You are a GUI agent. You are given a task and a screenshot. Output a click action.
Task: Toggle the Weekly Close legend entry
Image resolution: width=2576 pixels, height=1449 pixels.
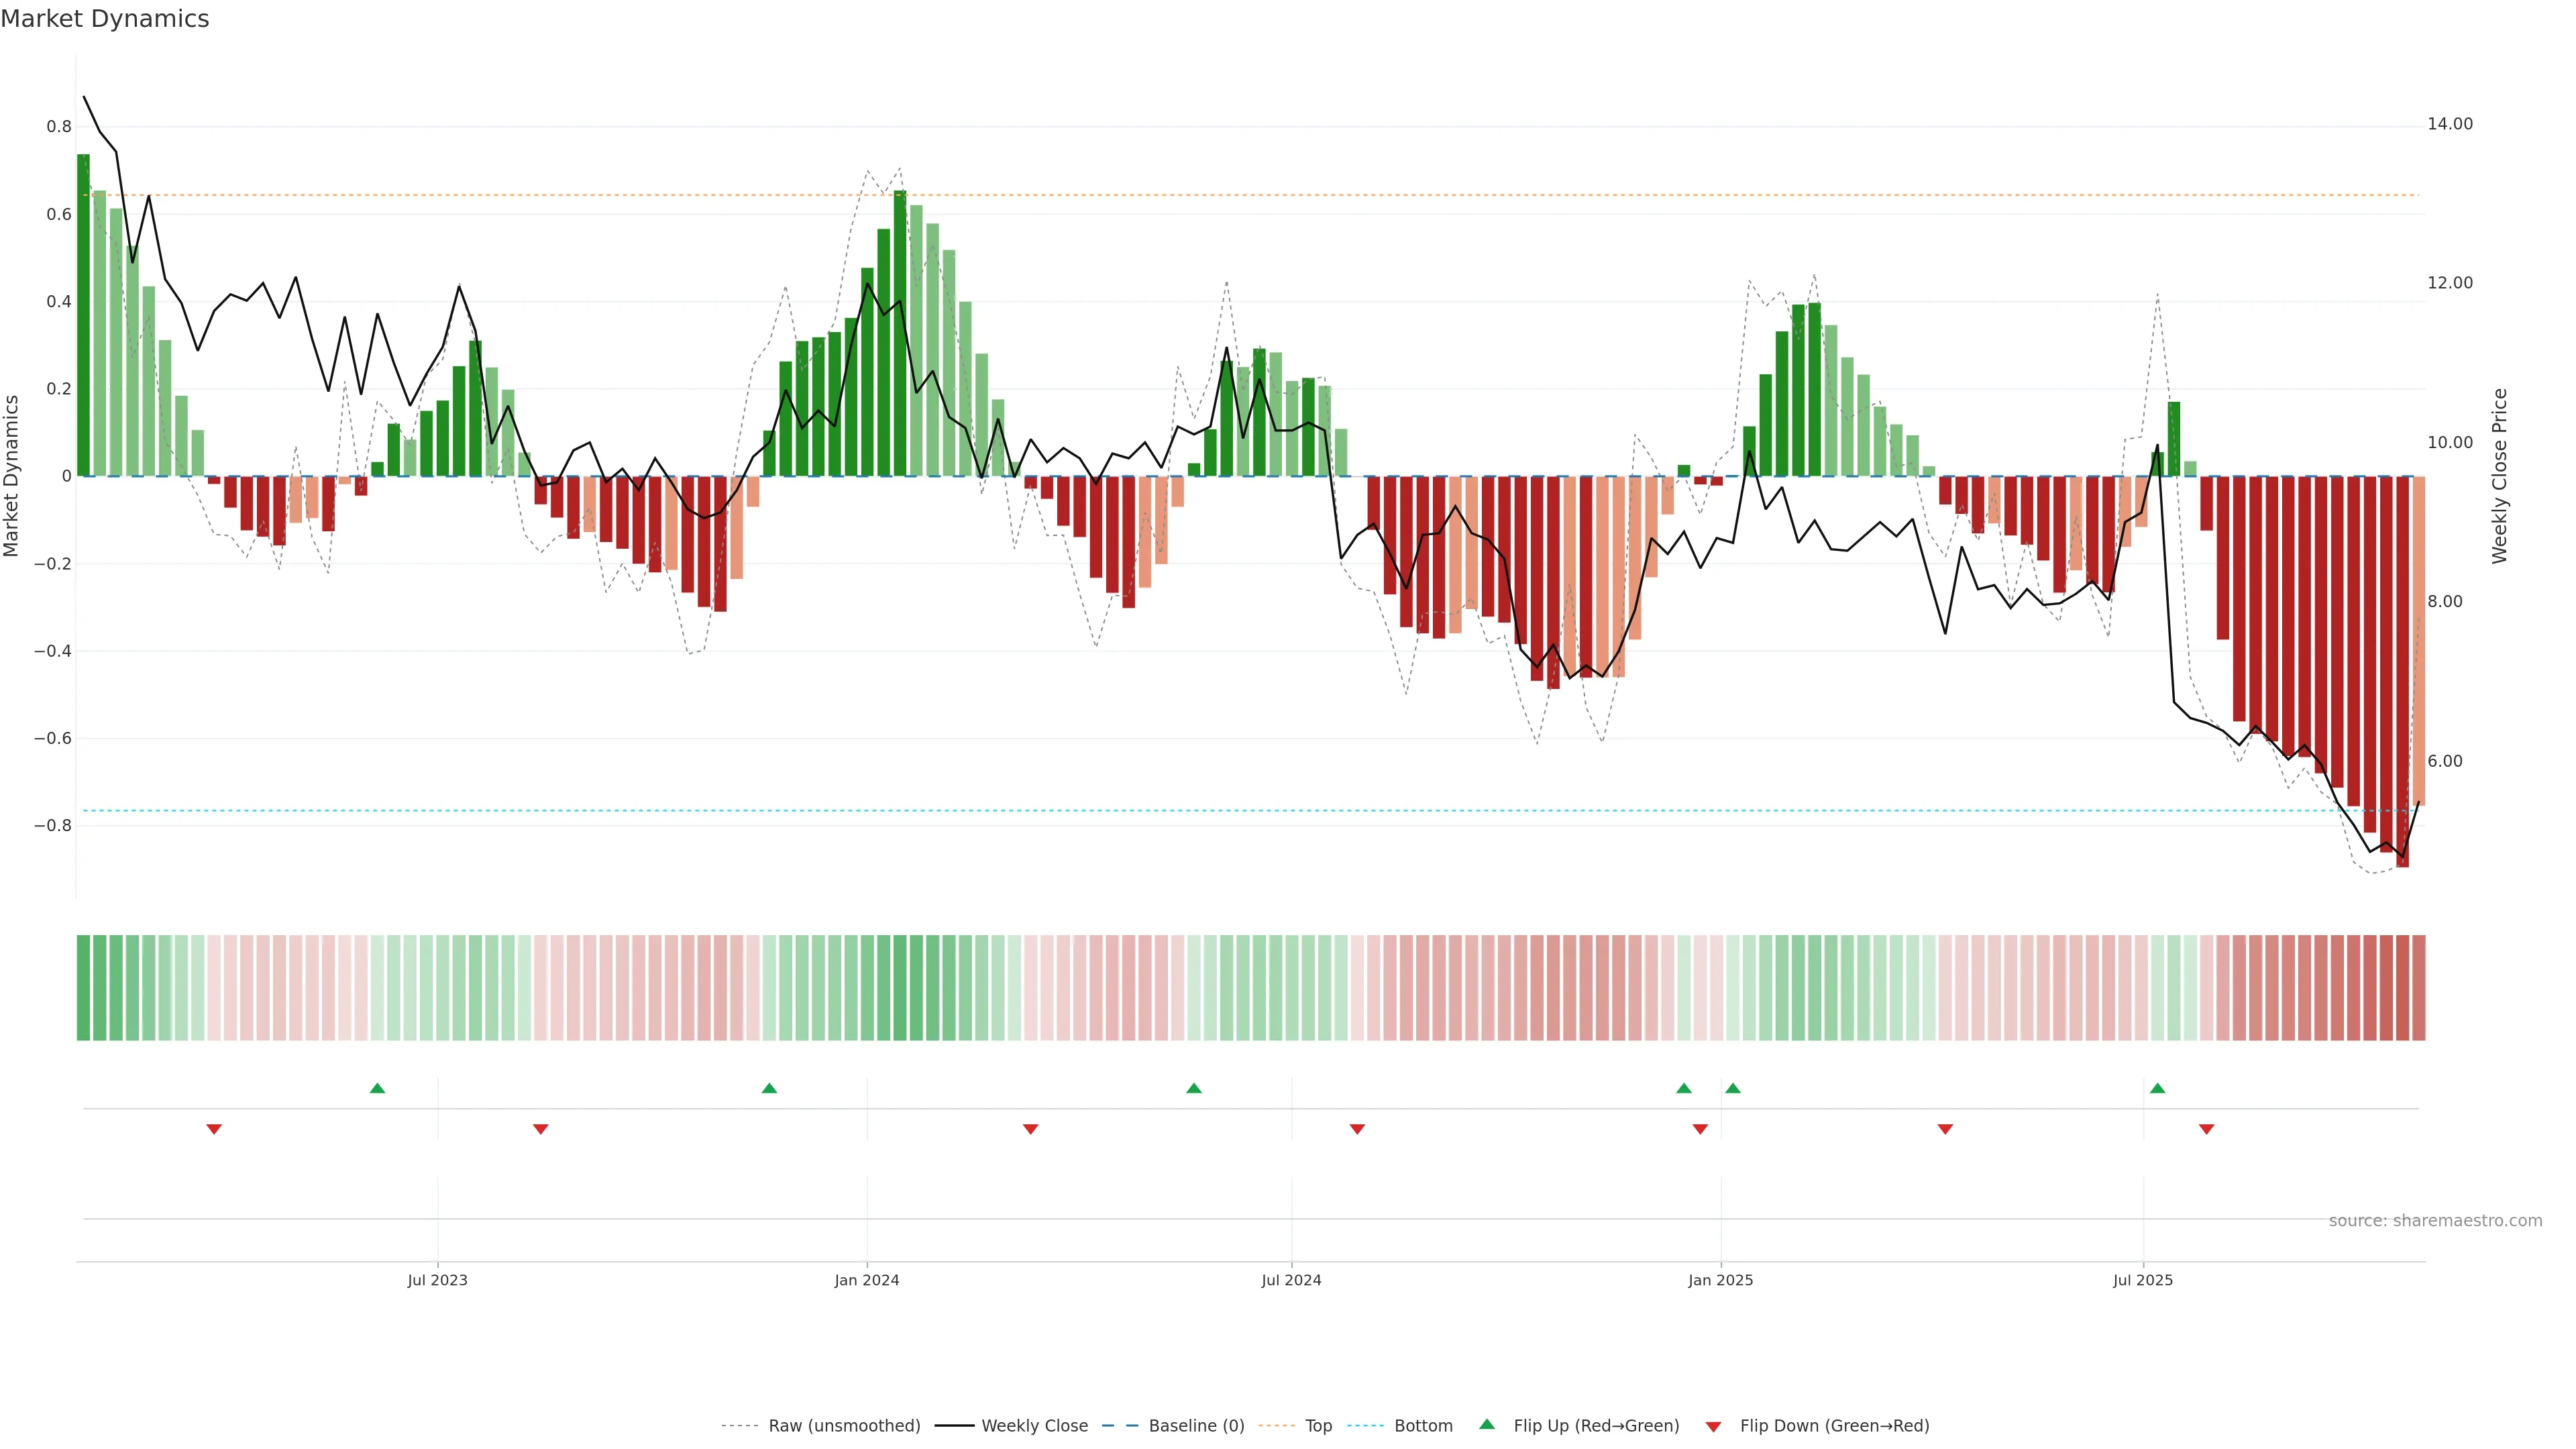tap(1034, 1426)
